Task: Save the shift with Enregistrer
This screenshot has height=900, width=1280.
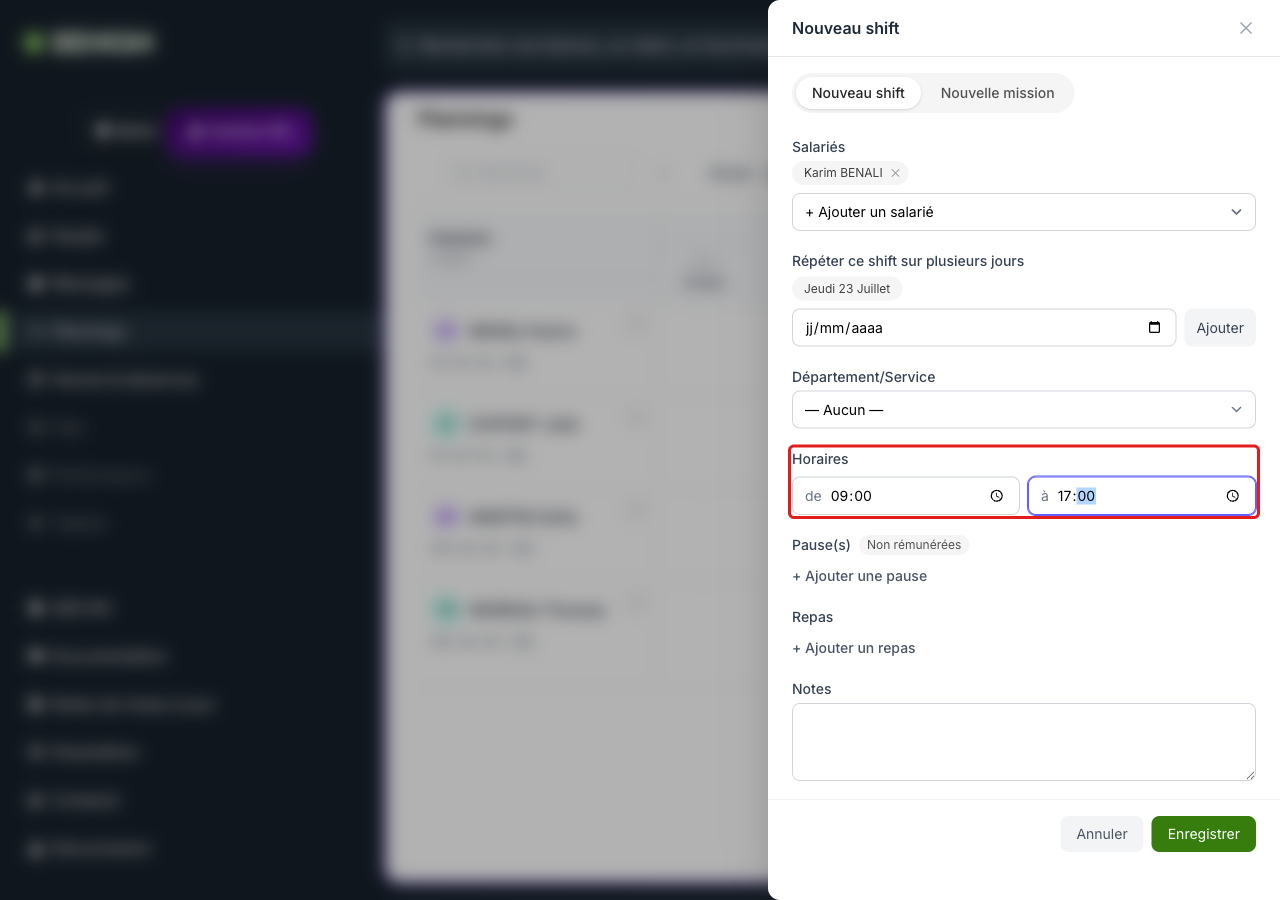Action: 1204,834
